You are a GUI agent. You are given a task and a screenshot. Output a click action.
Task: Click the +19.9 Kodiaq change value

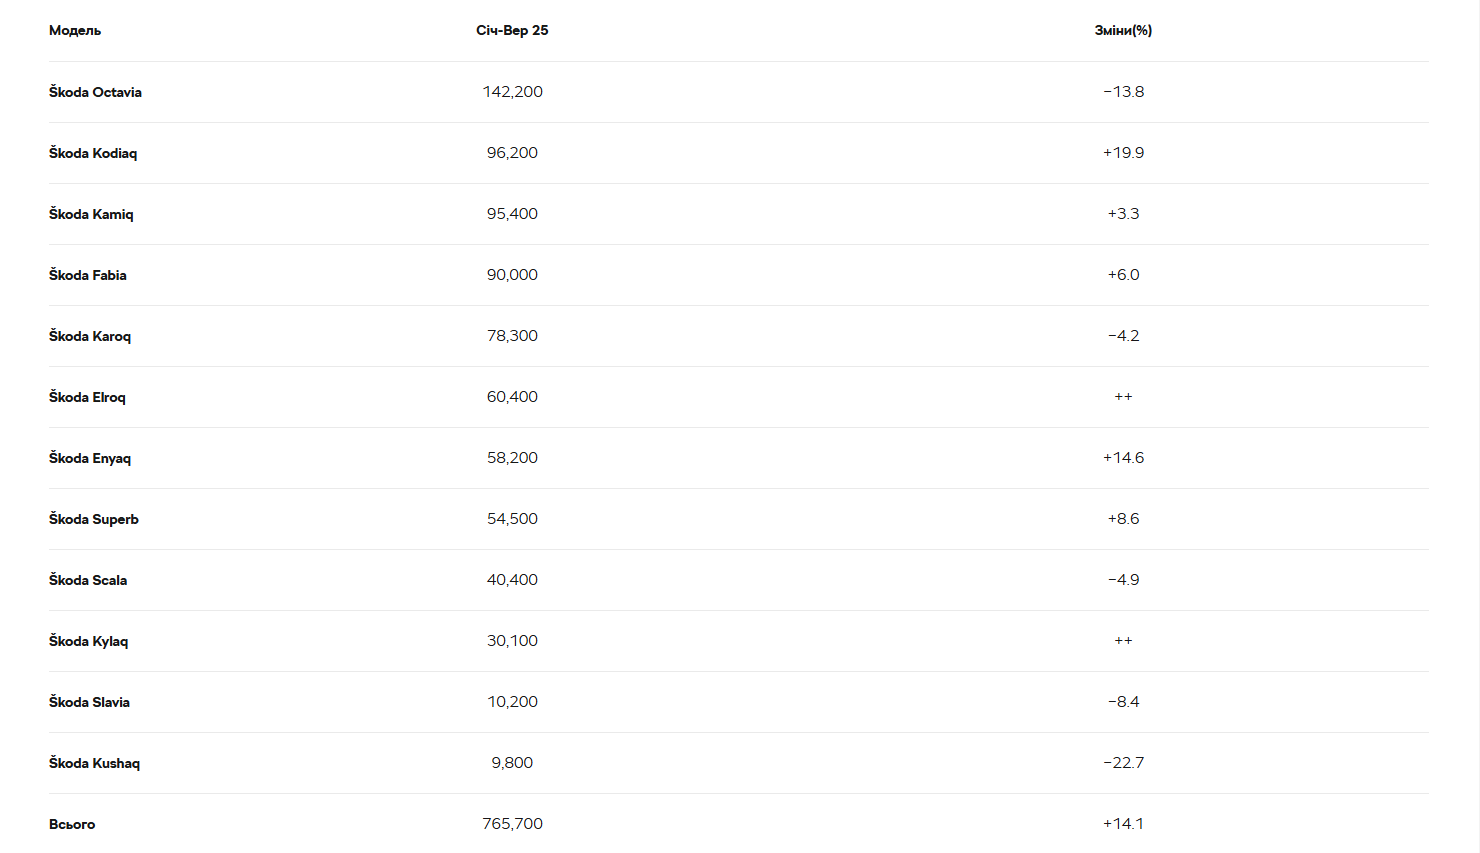[x=1123, y=153]
